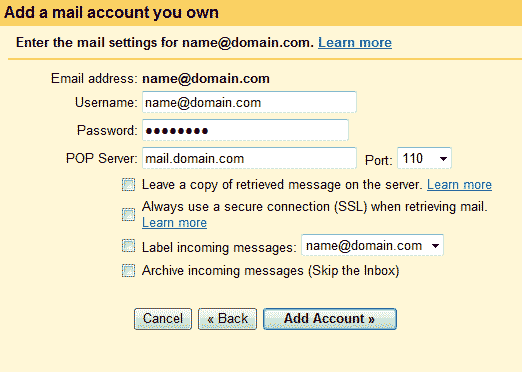This screenshot has height=372, width=522.
Task: Expand the Port 110 dropdown
Action: point(424,158)
